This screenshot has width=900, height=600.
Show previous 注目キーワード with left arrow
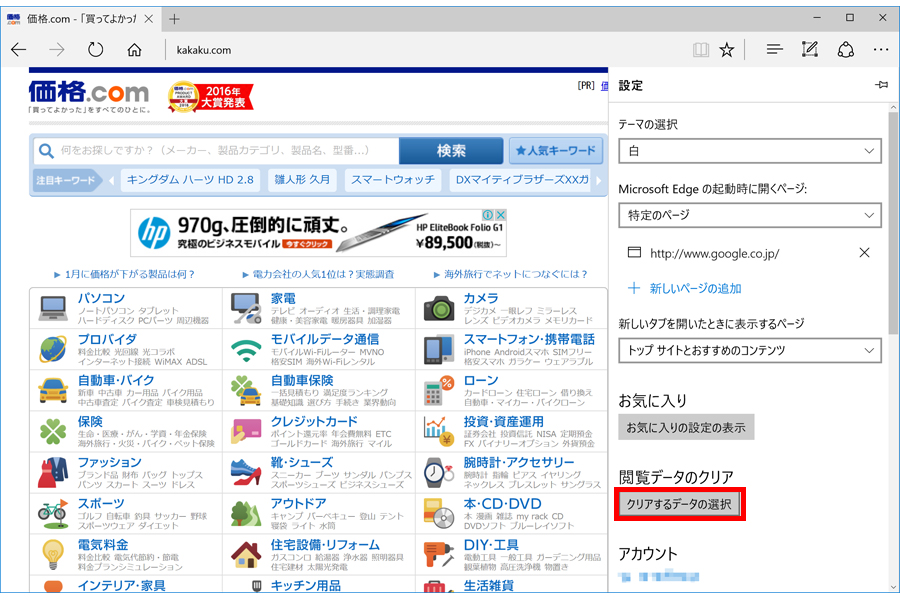(x=111, y=180)
